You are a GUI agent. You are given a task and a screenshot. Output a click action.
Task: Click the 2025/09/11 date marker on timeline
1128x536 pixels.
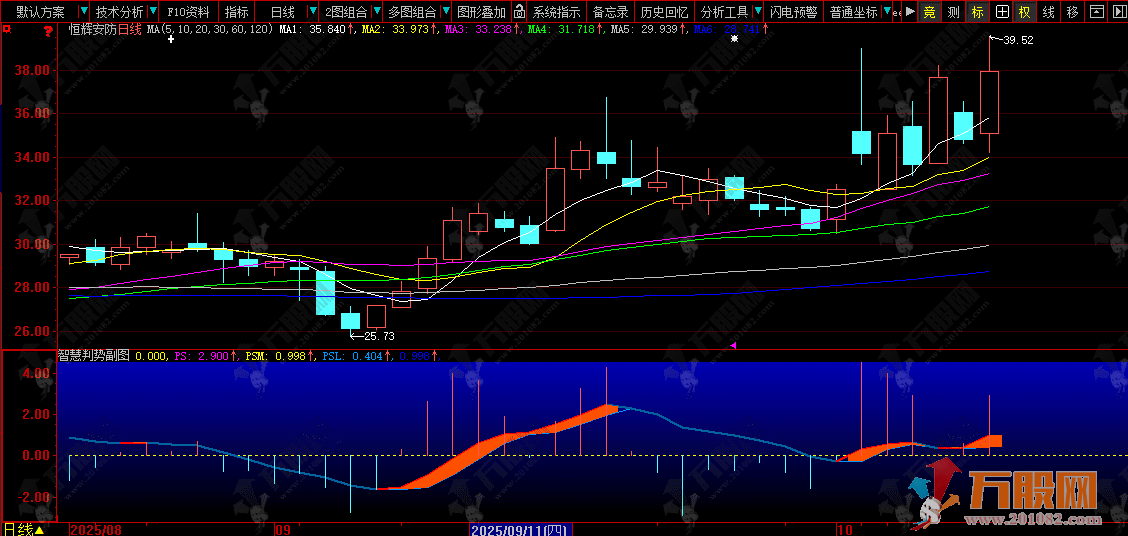pyautogui.click(x=518, y=529)
